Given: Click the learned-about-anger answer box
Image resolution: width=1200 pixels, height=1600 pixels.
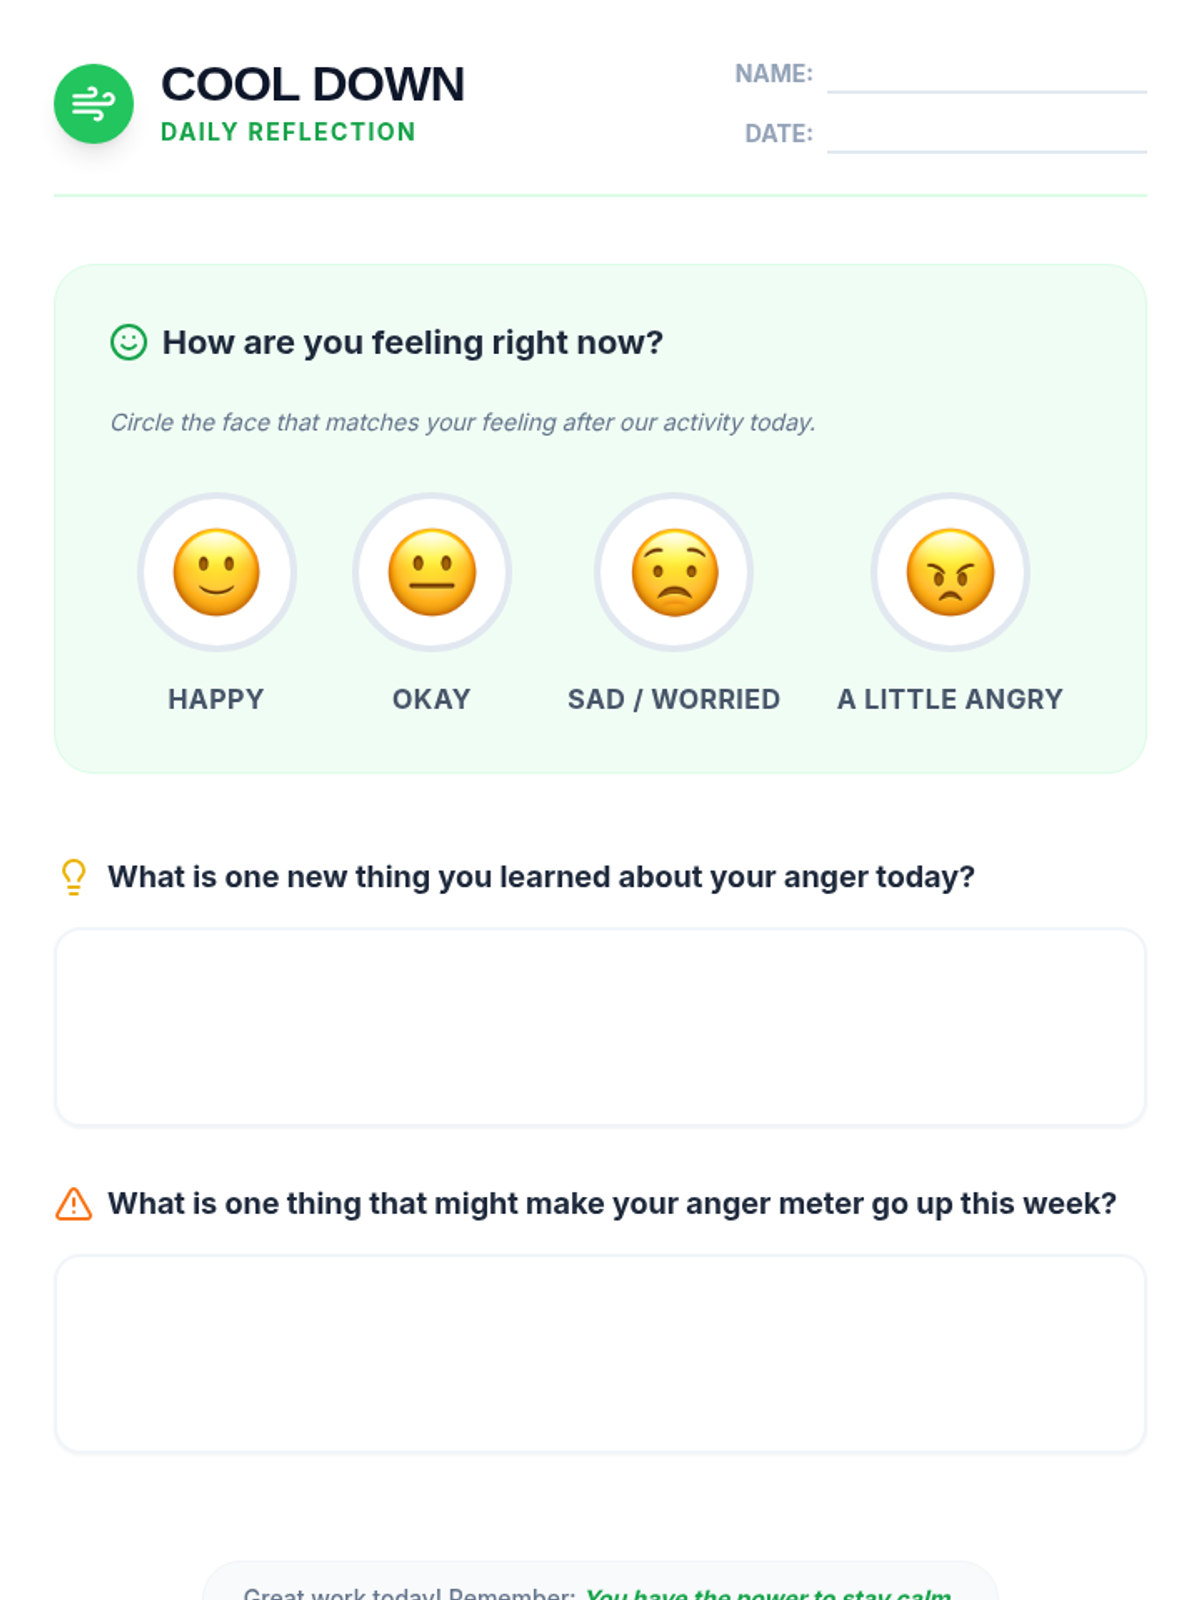Looking at the screenshot, I should (600, 1027).
